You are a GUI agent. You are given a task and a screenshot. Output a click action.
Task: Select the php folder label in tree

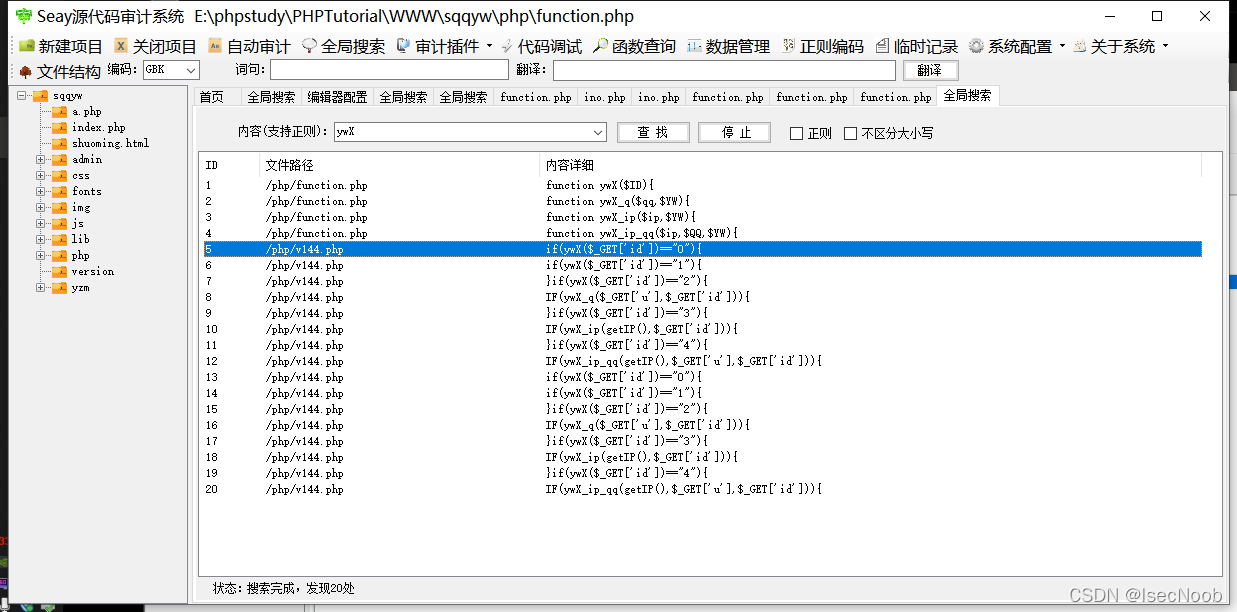click(x=80, y=256)
